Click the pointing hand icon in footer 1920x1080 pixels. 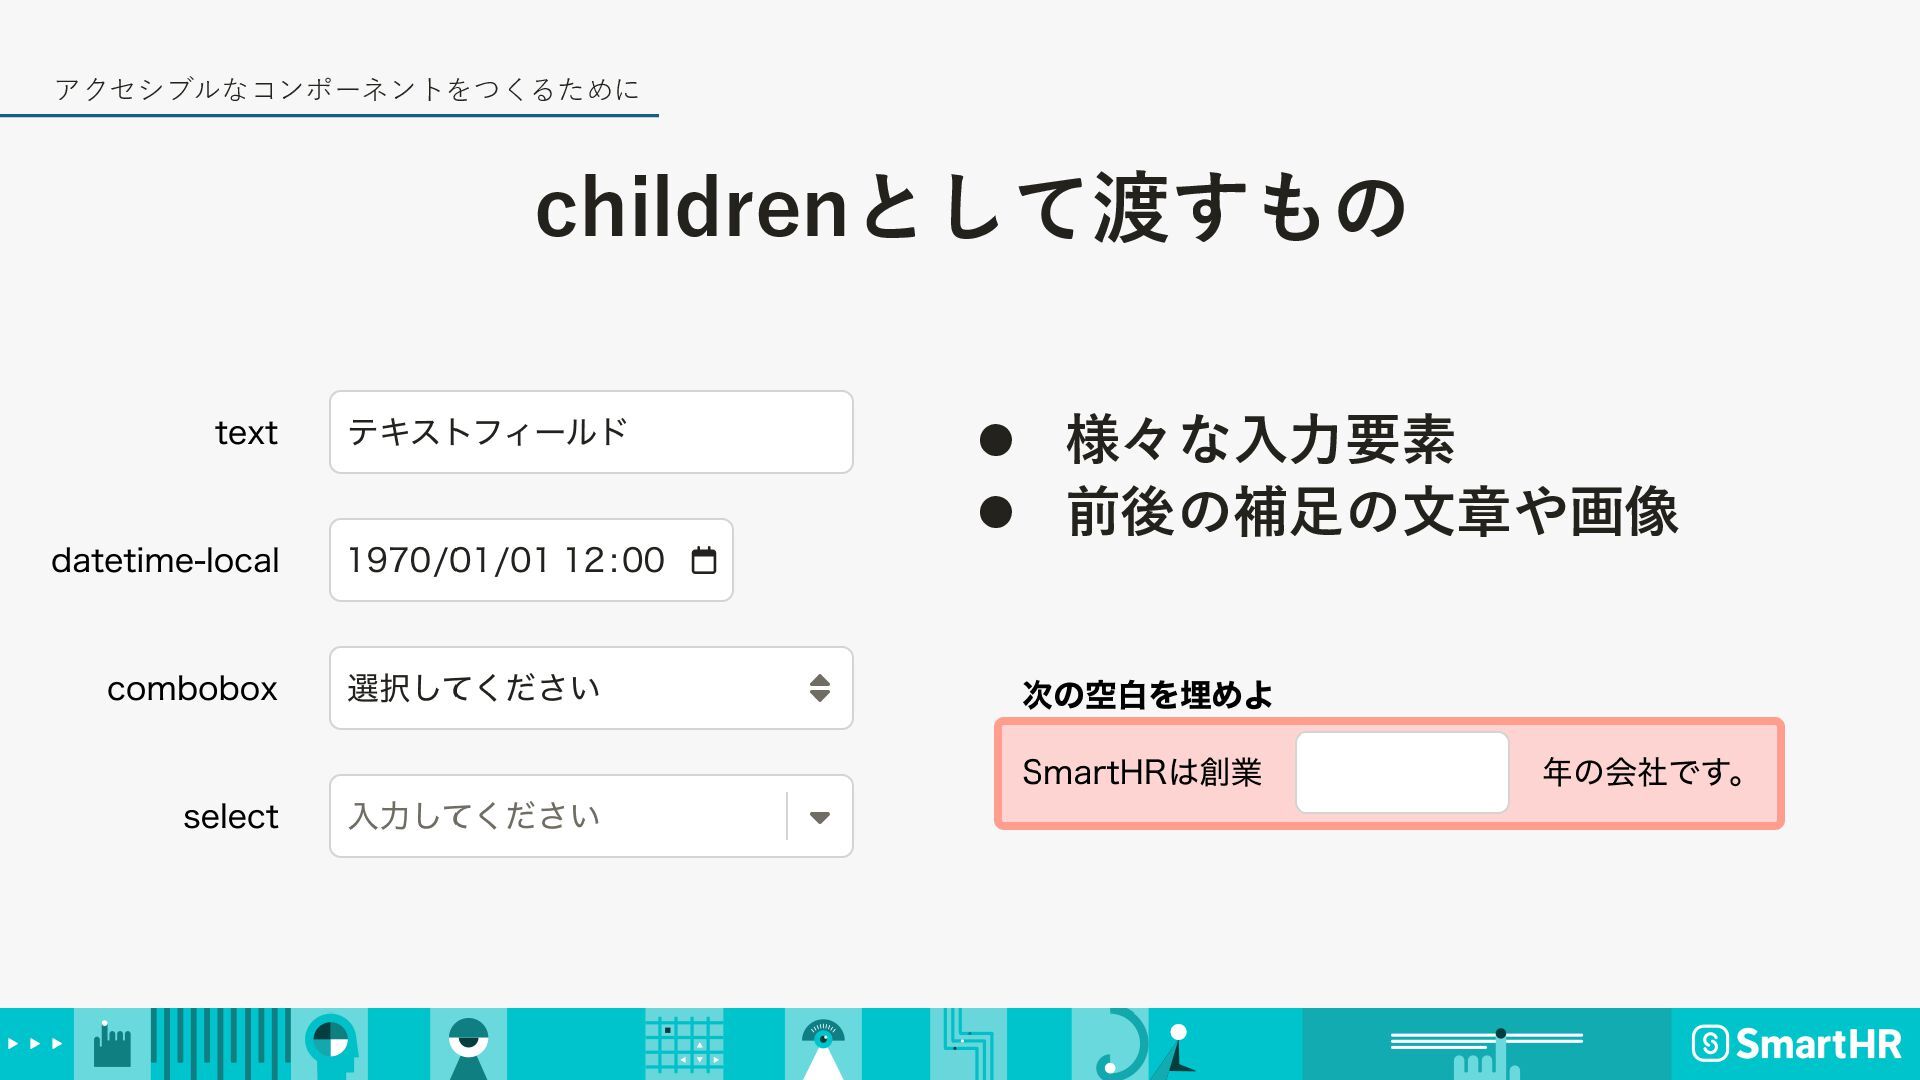[111, 1044]
